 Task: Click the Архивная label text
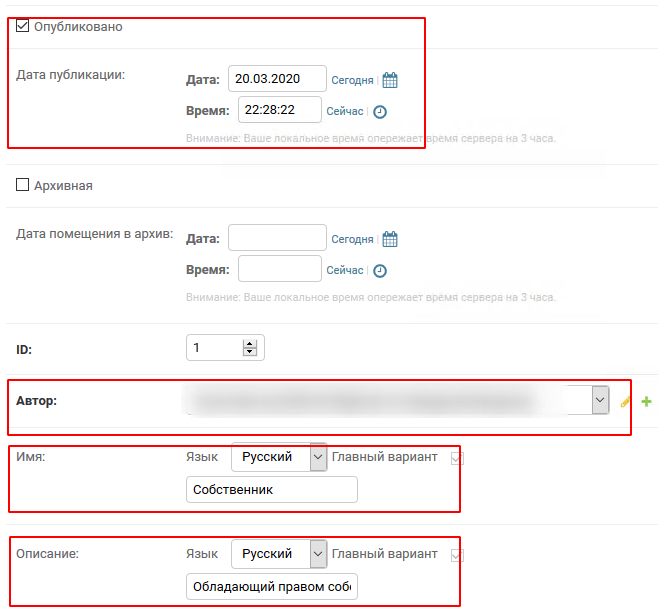click(63, 185)
